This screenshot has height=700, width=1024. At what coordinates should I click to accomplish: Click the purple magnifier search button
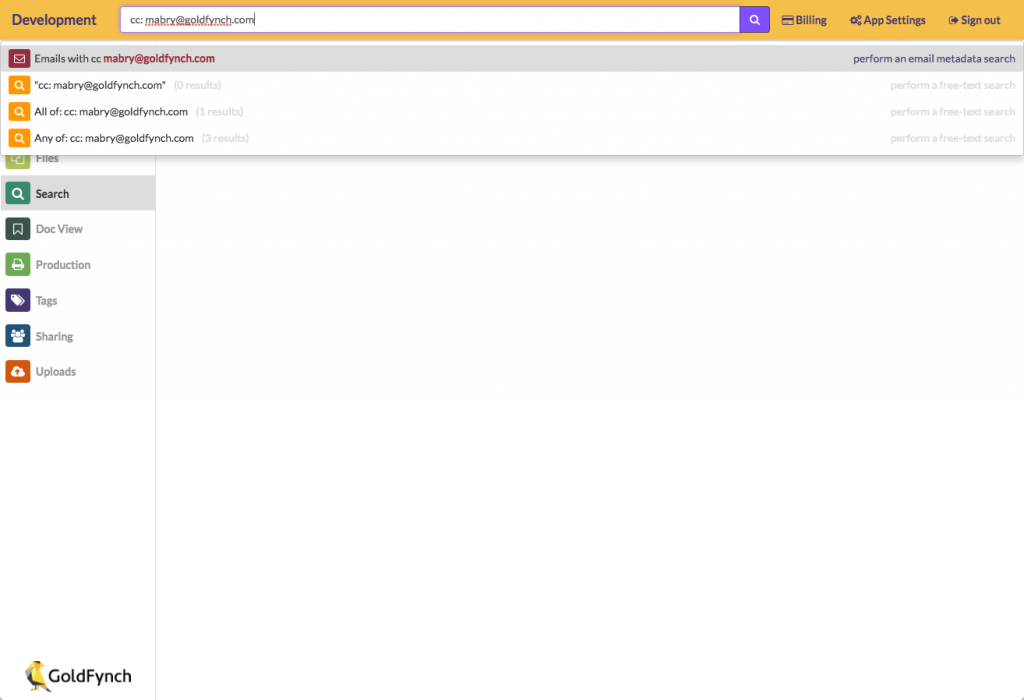click(755, 19)
